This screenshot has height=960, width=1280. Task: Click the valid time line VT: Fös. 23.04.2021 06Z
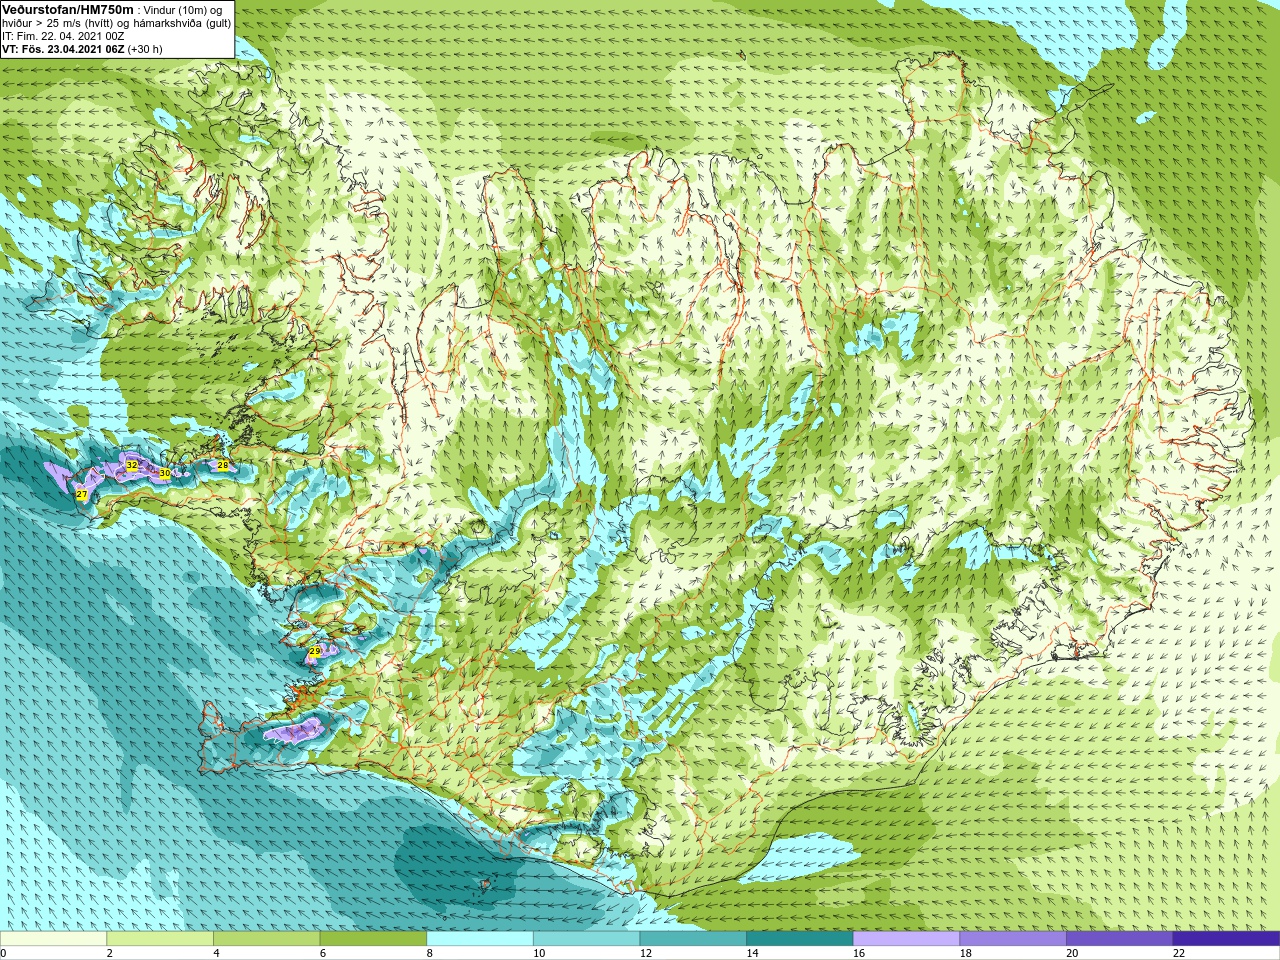point(63,49)
